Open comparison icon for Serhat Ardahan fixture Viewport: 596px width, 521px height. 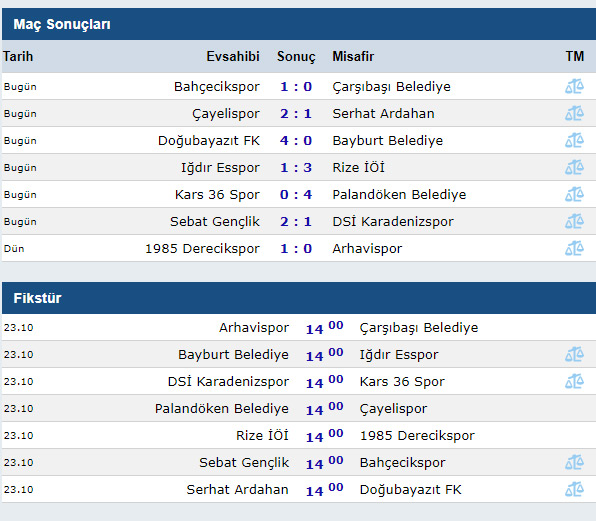coord(574,489)
